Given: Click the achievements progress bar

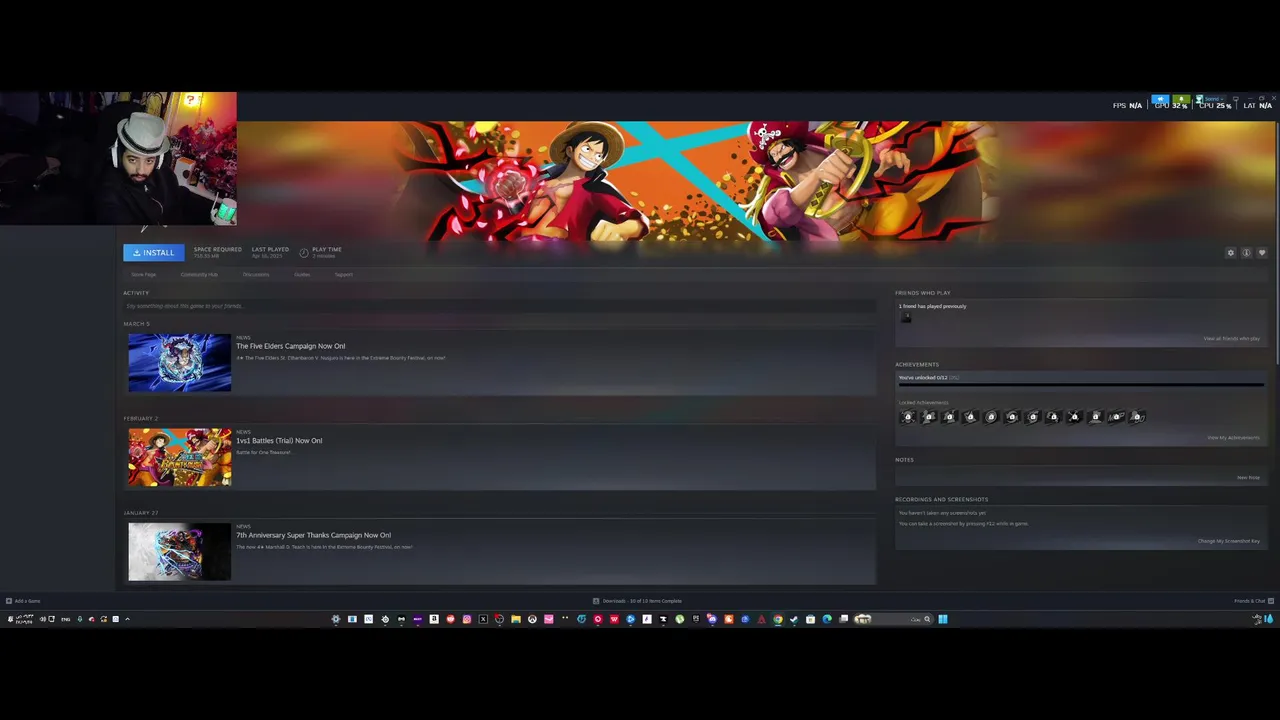Looking at the screenshot, I should click(x=1080, y=385).
